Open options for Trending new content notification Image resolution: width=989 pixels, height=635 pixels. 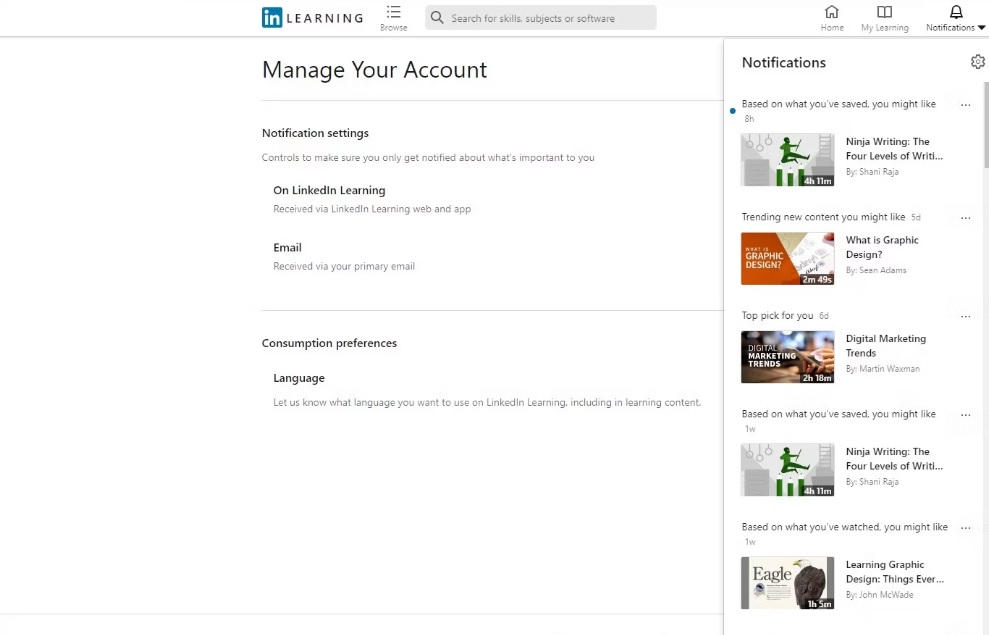click(966, 218)
